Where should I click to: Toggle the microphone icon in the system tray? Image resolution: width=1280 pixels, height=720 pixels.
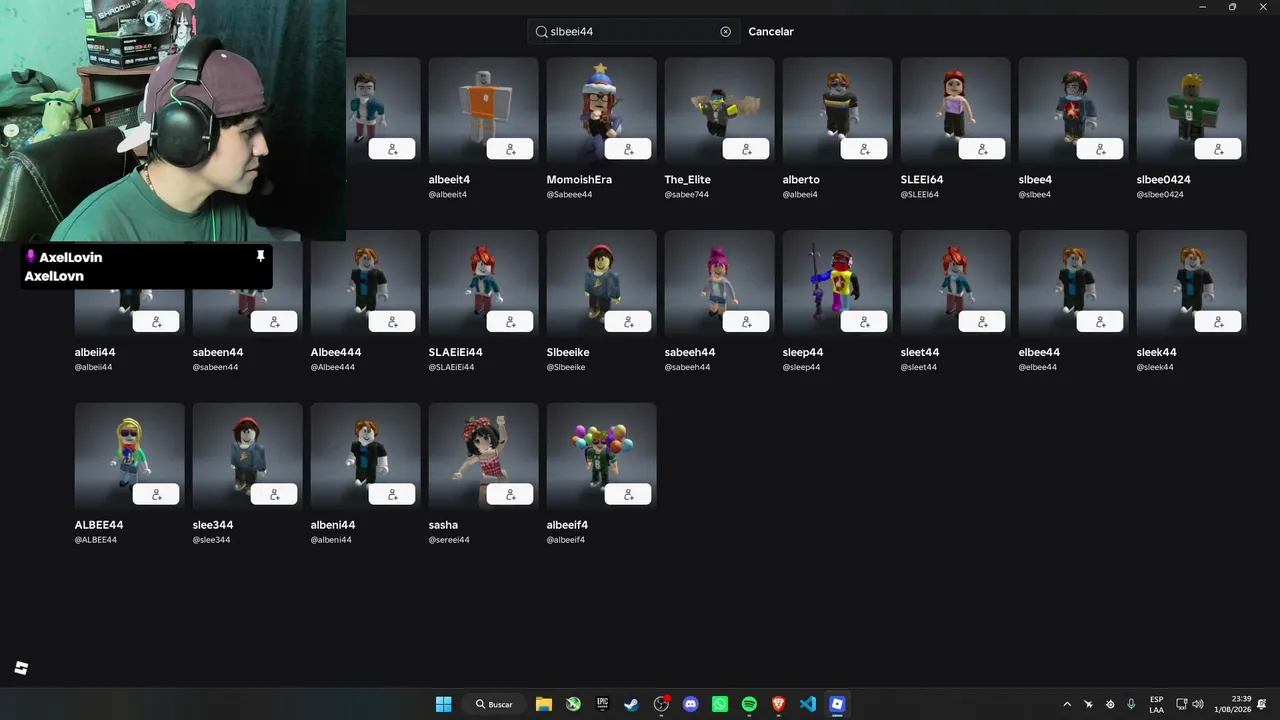[x=1131, y=704]
